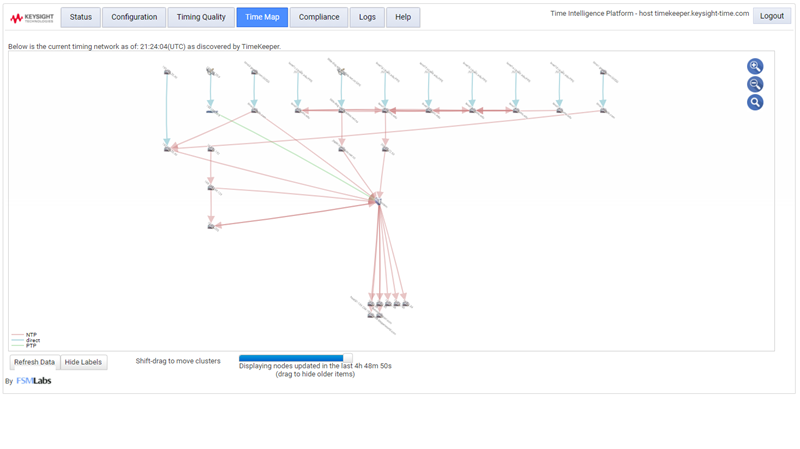The image size is (800, 449).
Task: Switch to the Configuration tab
Action: (x=134, y=17)
